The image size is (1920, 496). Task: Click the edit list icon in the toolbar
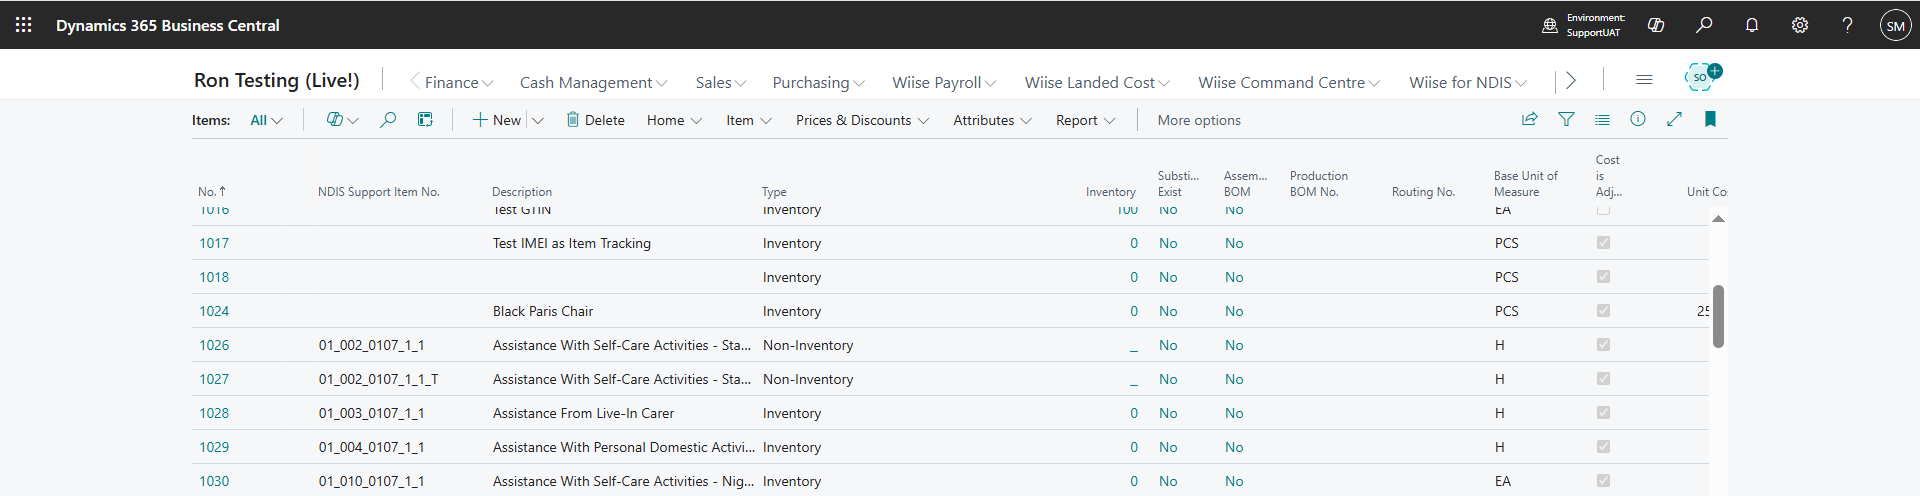point(425,120)
